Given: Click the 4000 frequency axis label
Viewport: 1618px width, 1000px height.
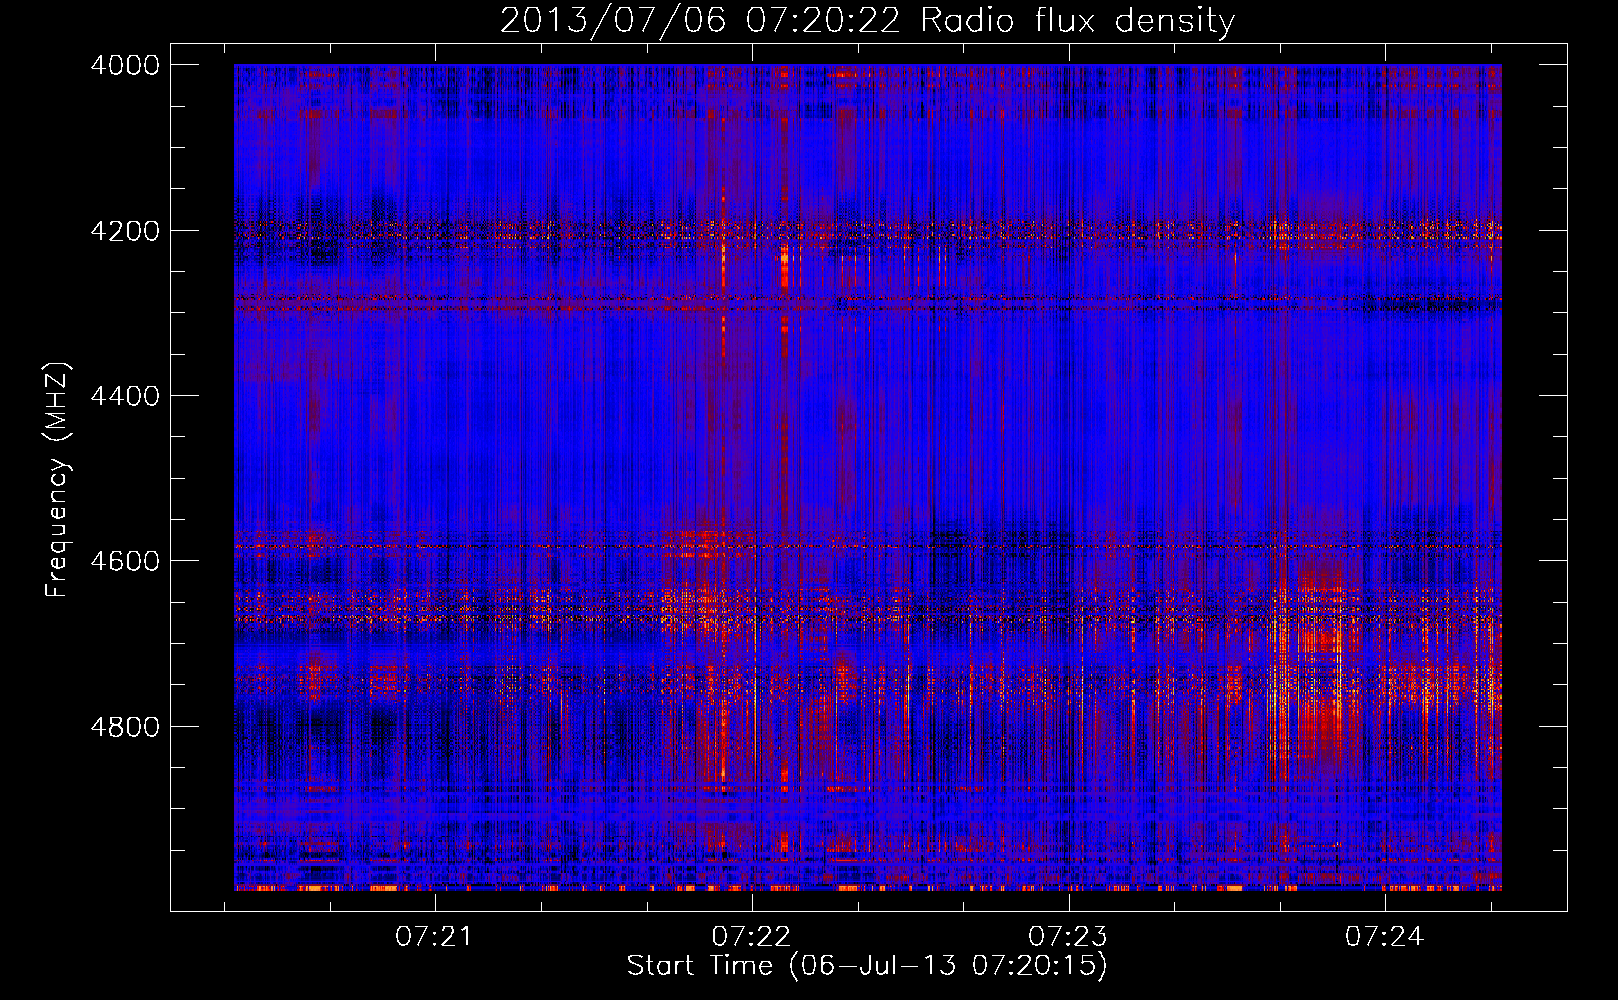Looking at the screenshot, I should click(125, 65).
